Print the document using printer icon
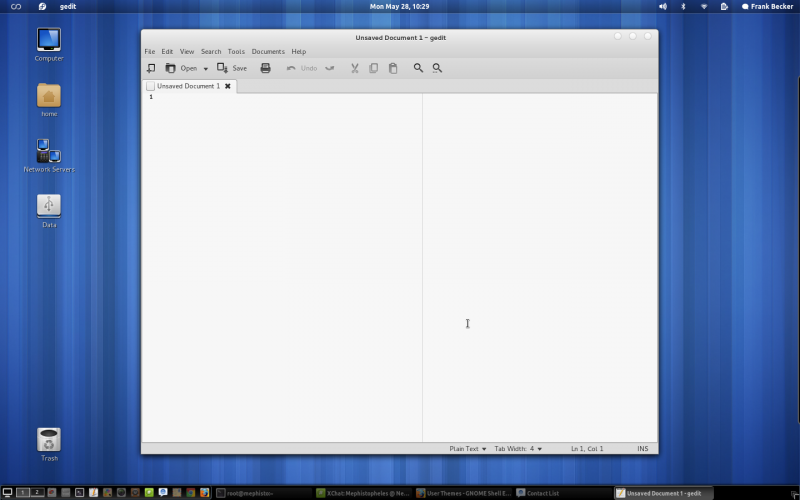800x500 pixels. point(265,68)
